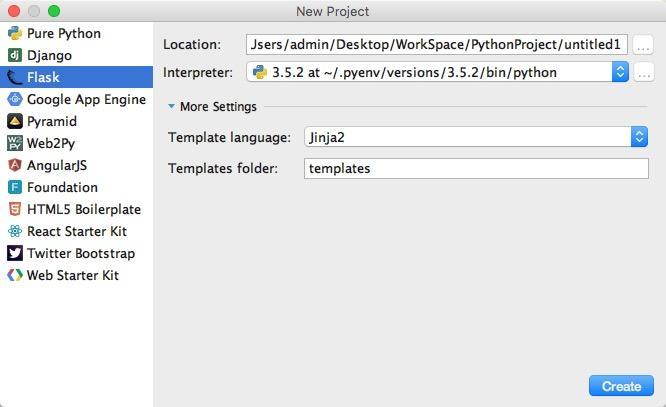Click the Templates folder label
The height and width of the screenshot is (407, 666).
click(x=223, y=169)
